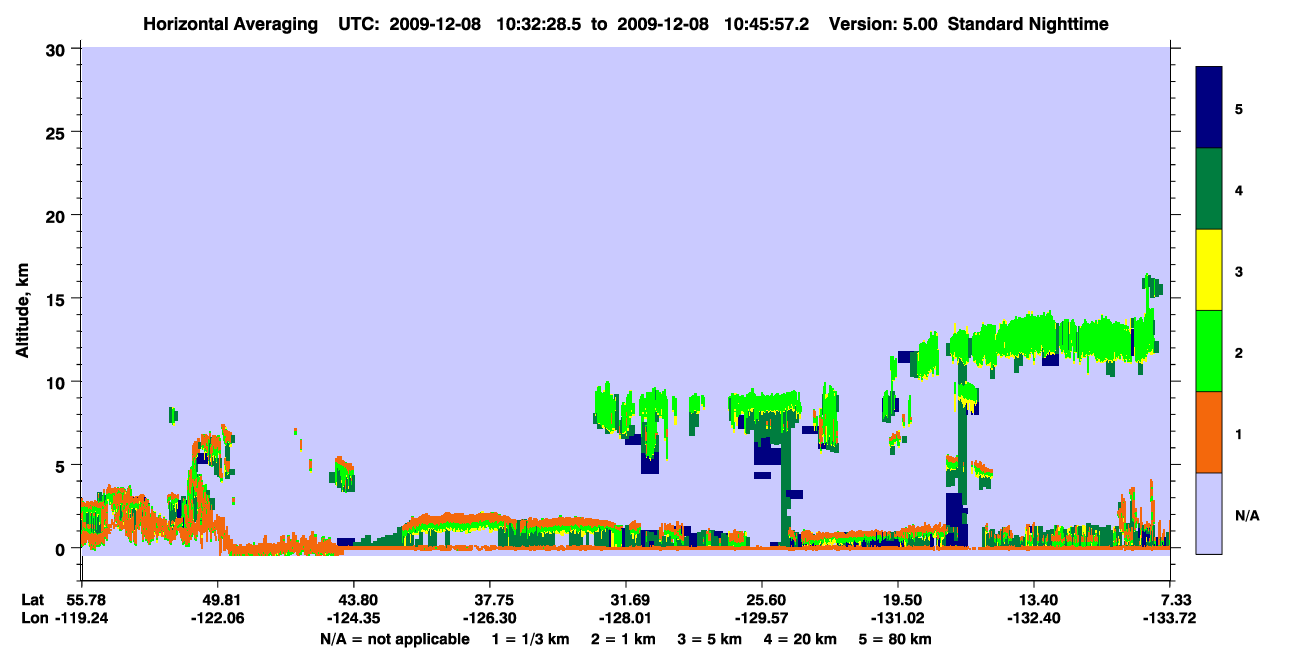Click the lavender N/A colorbar segment
Image resolution: width=1300 pixels, height=667 pixels.
[1209, 513]
